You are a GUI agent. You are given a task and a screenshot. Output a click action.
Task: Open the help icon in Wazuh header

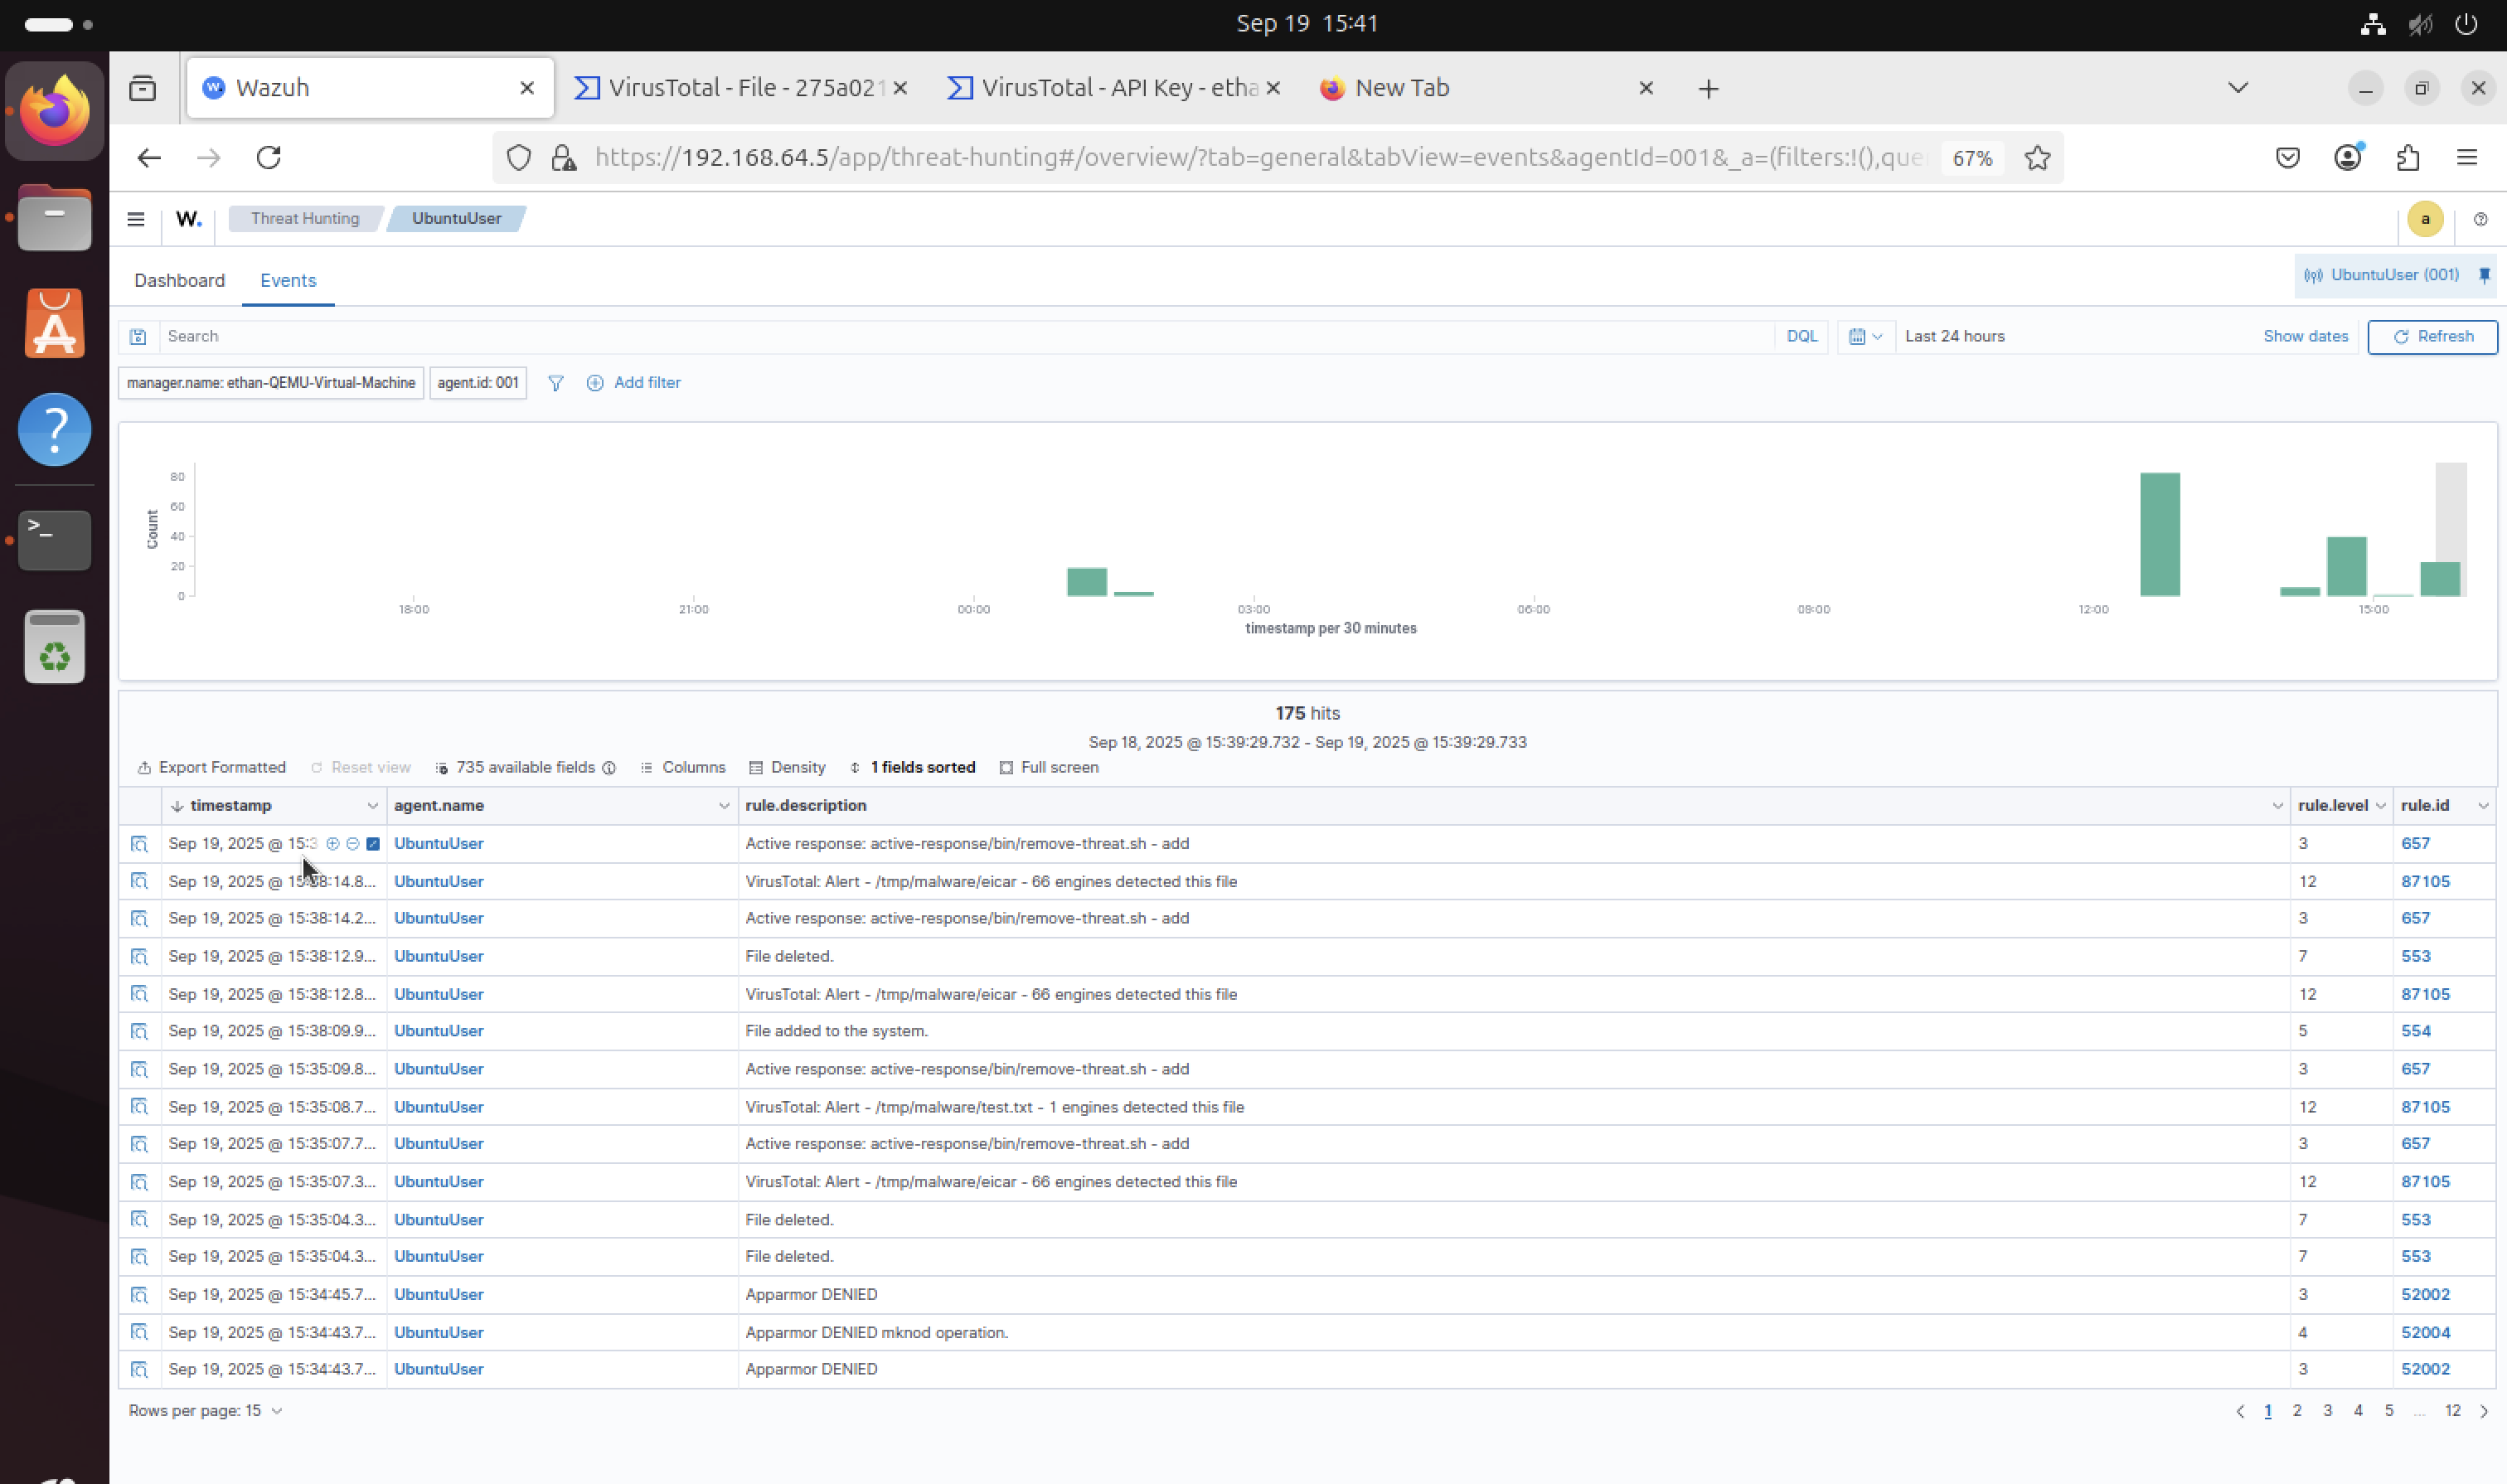[2480, 219]
